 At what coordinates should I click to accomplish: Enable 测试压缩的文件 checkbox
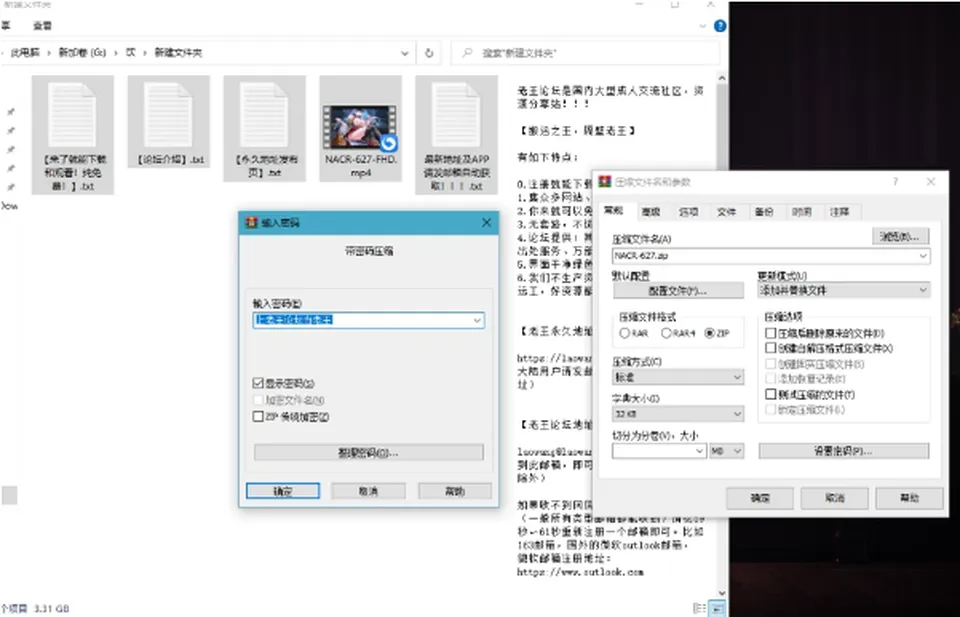(x=771, y=395)
